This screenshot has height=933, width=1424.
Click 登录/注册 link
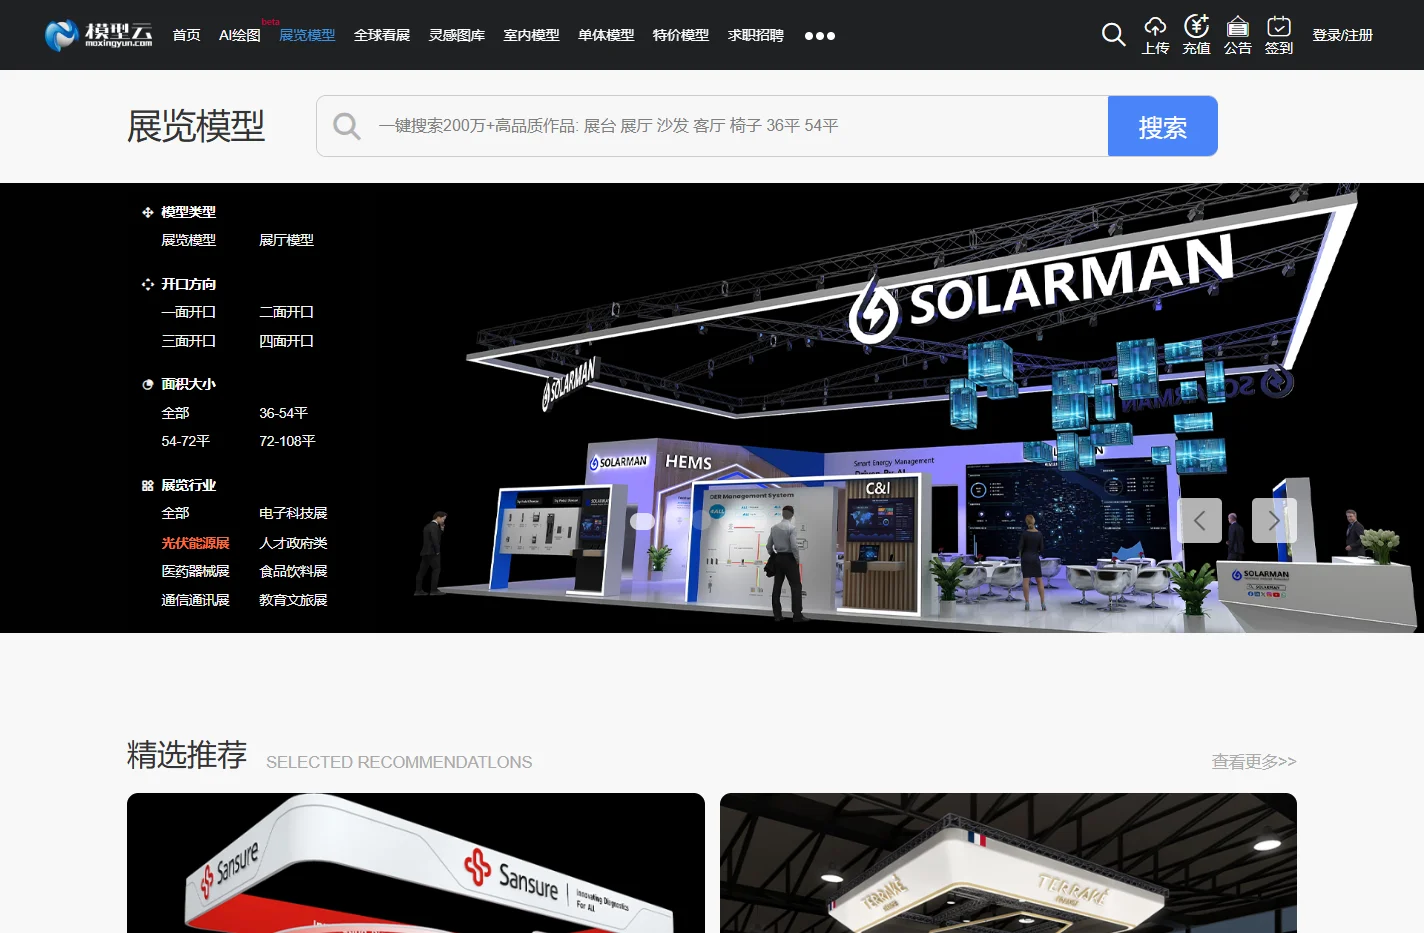pos(1342,35)
